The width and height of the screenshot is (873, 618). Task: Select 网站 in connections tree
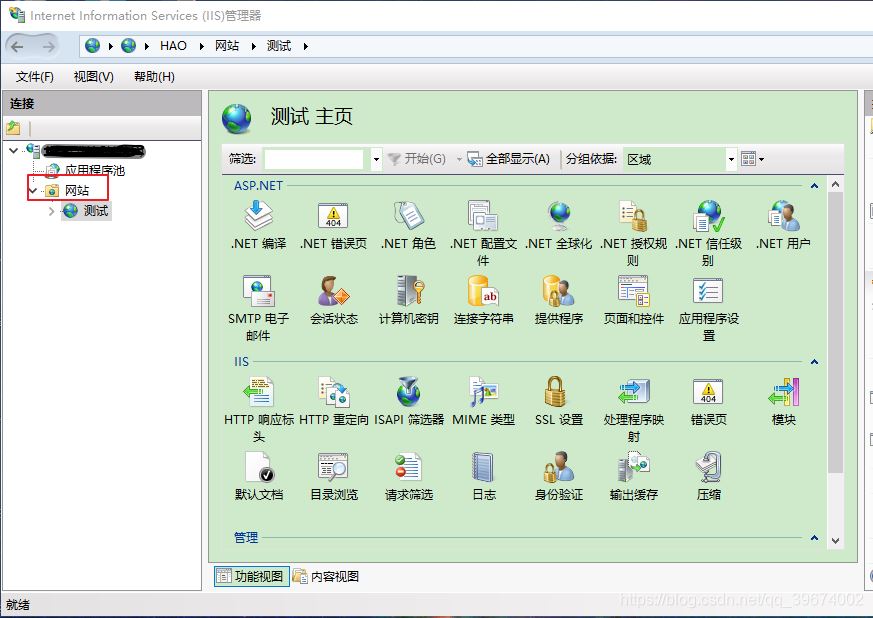(x=77, y=190)
